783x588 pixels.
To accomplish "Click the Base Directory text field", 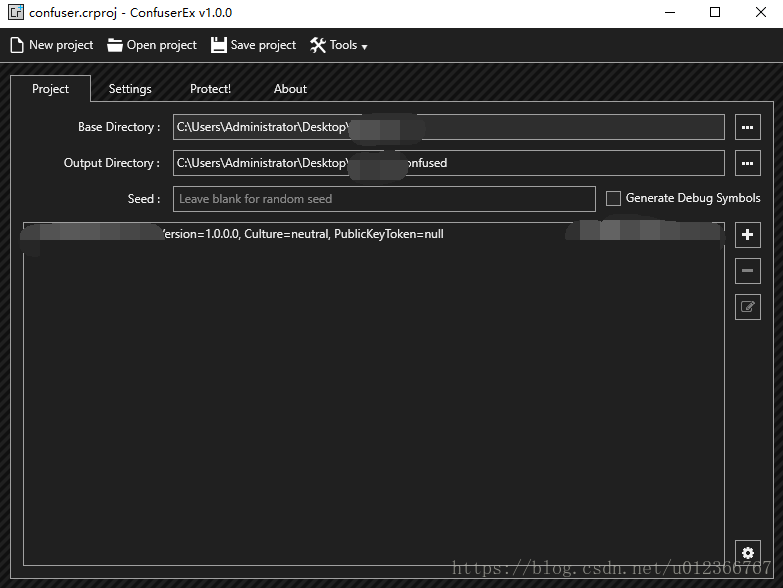I will tap(448, 127).
